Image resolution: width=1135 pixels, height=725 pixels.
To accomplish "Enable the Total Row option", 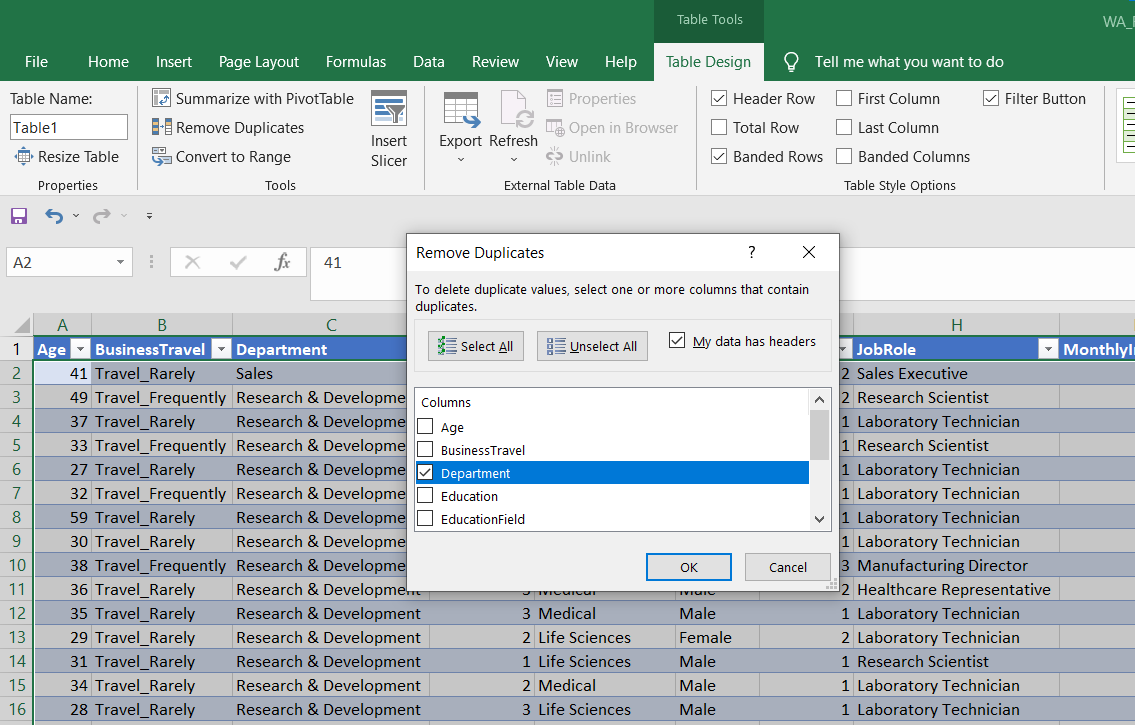I will [x=719, y=127].
